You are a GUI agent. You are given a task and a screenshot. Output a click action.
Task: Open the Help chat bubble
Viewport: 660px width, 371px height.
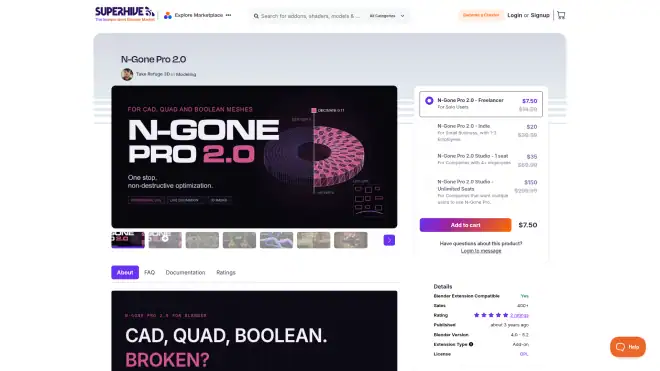coord(628,347)
